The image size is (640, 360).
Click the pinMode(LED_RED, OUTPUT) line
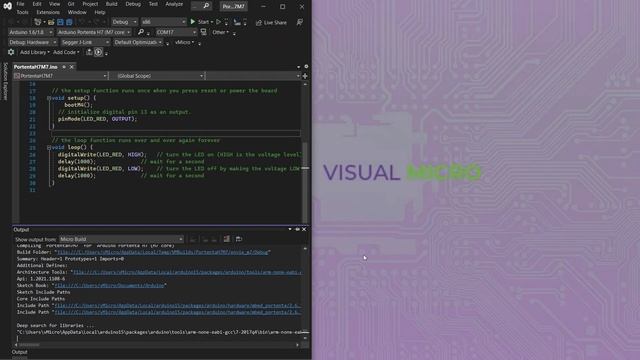[x=98, y=119]
